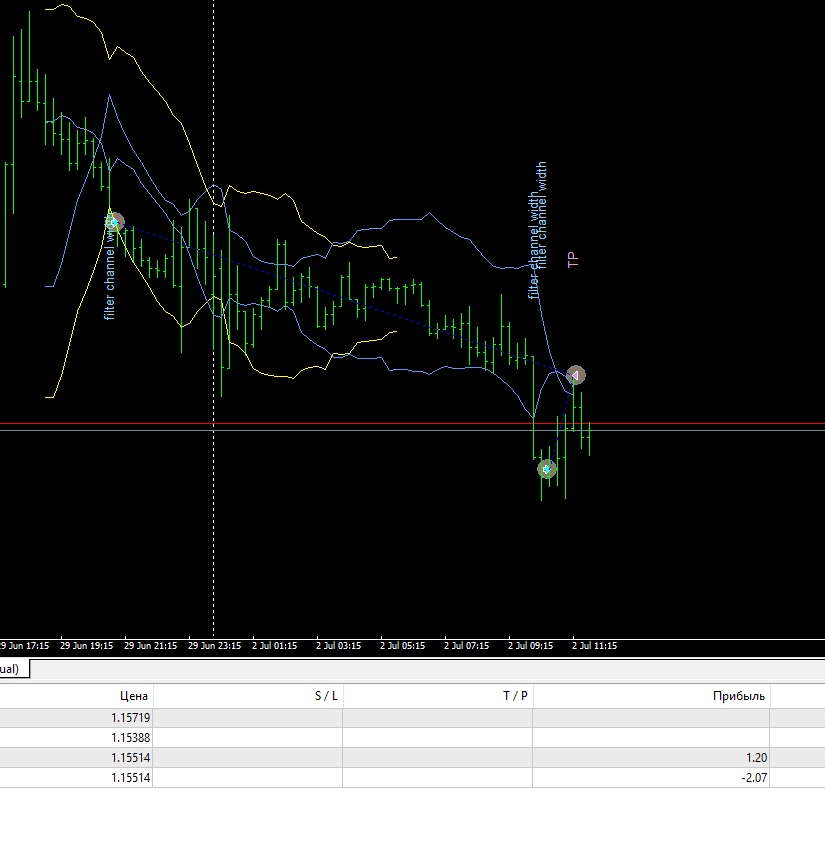Click the trade entry marker at chart left
Screen dimensions: 825x863
click(114, 222)
